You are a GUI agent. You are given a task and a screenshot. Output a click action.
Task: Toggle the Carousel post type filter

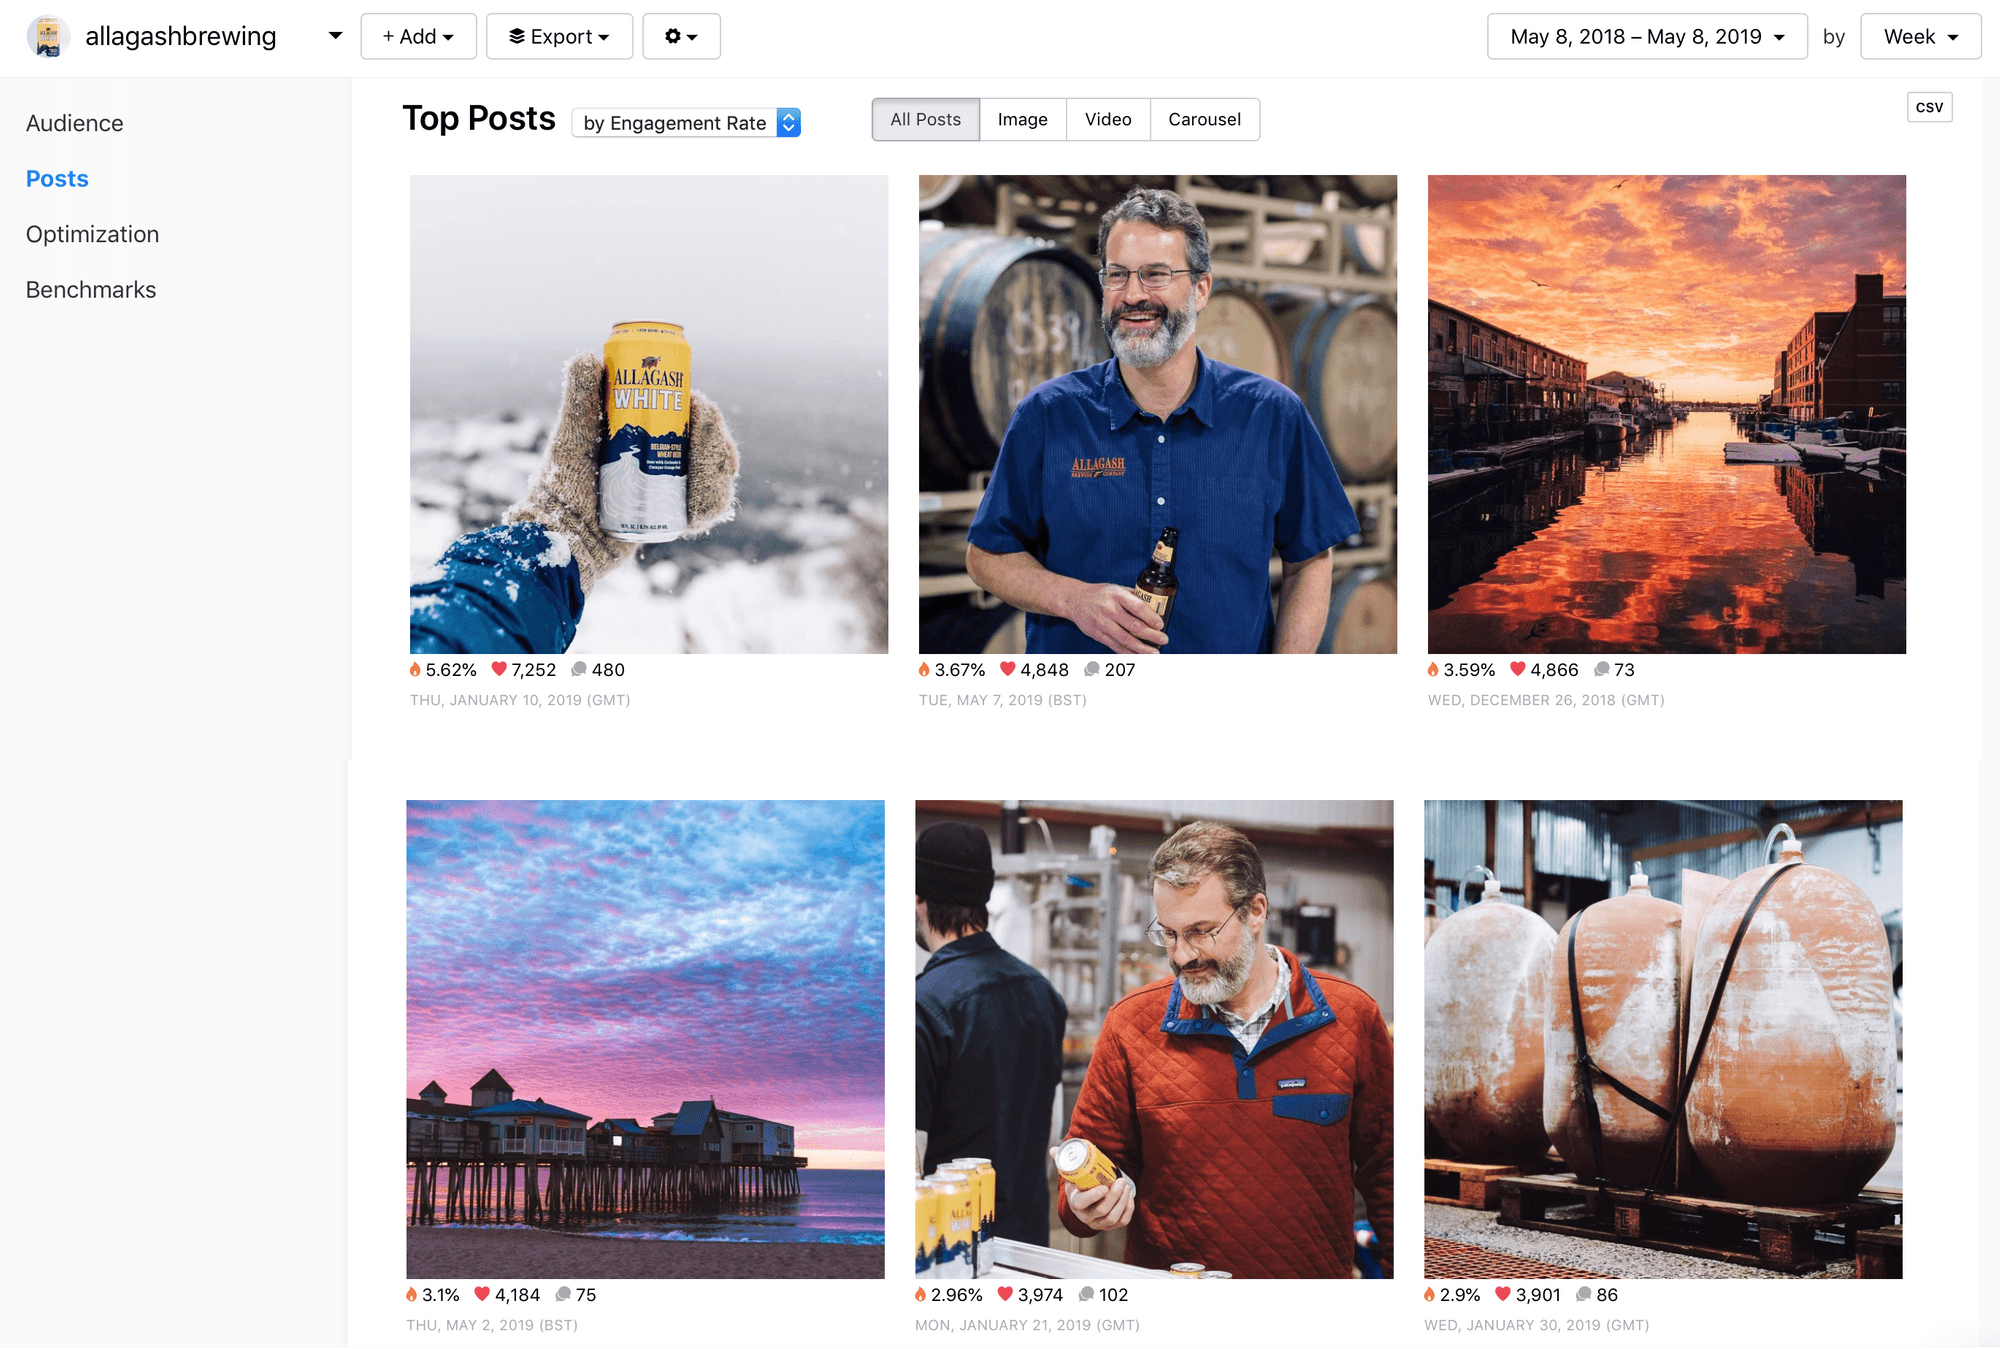[1204, 119]
